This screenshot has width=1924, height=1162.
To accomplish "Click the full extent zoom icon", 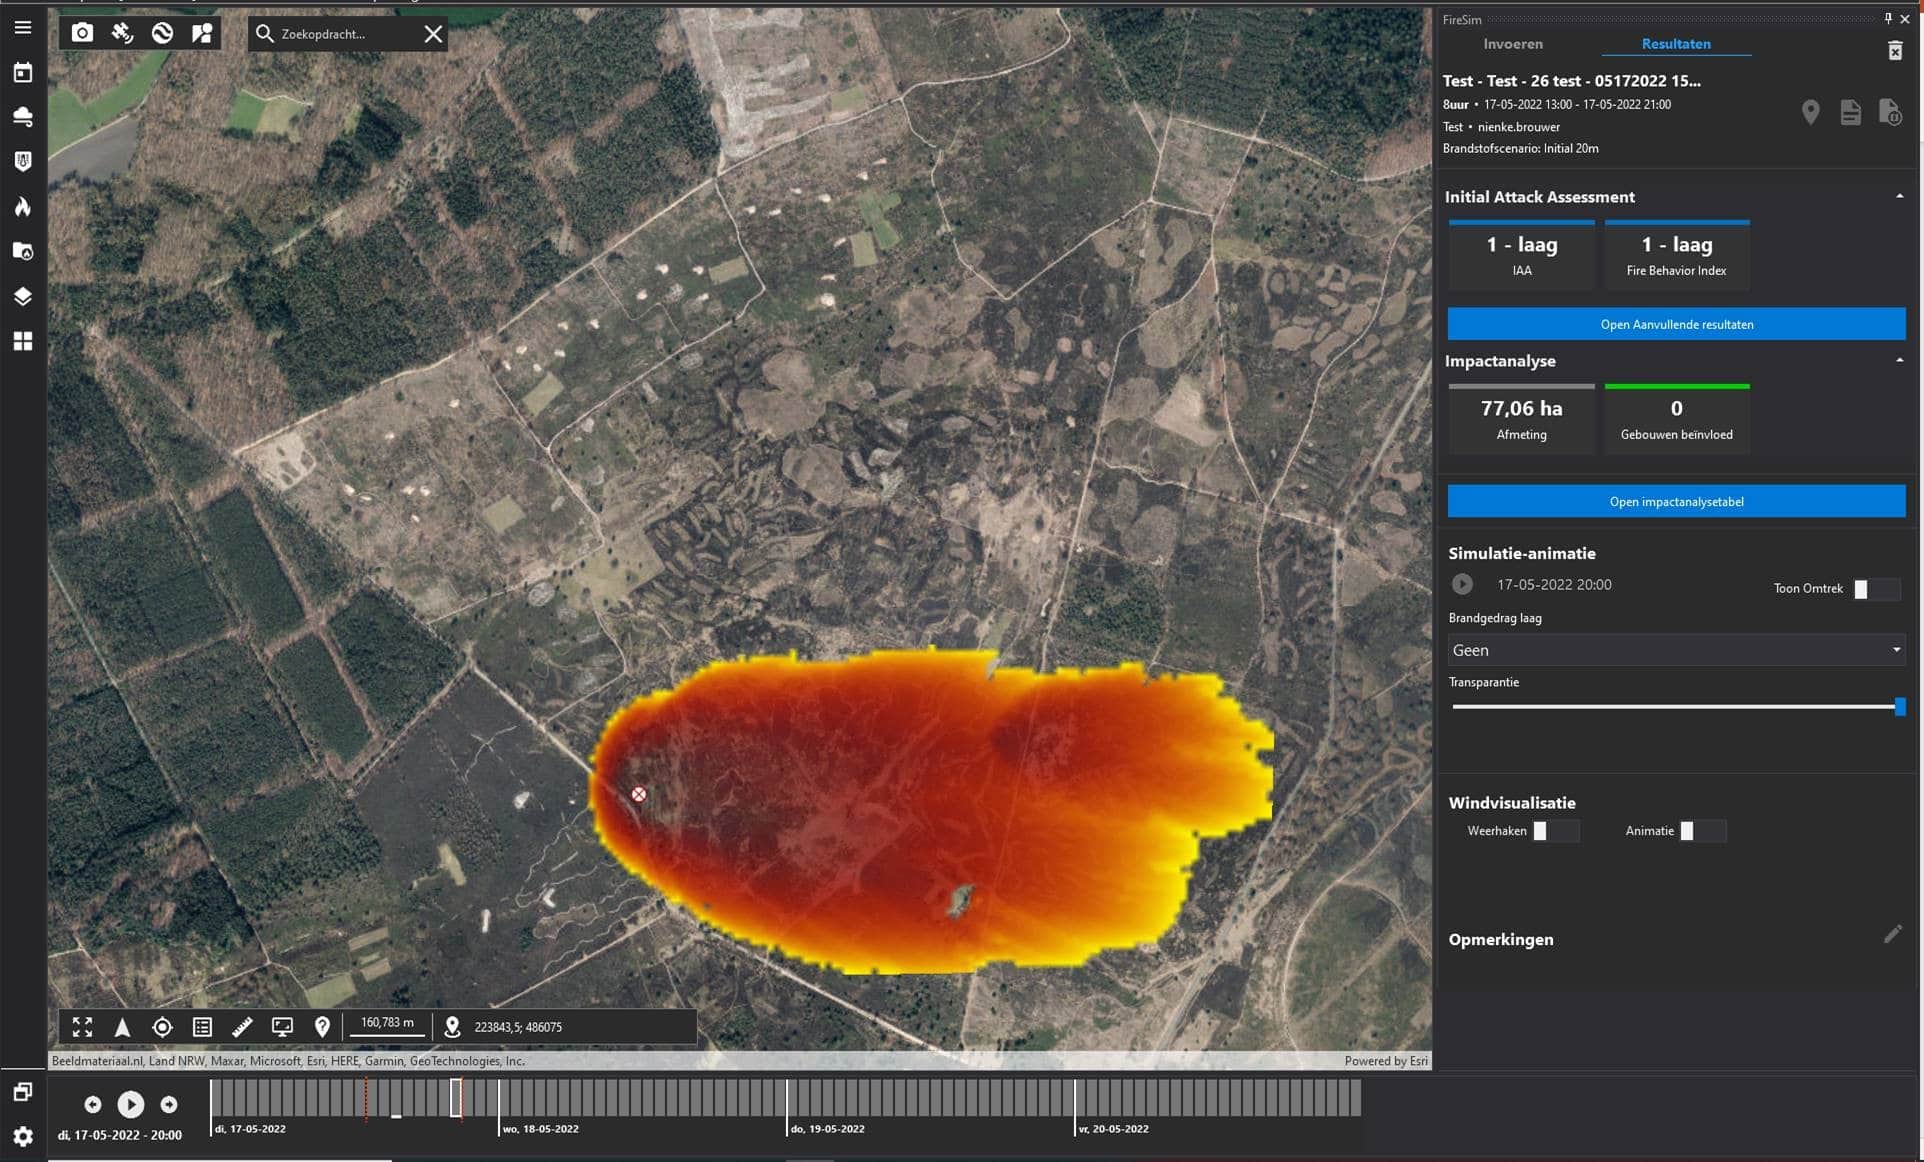I will [x=82, y=1027].
